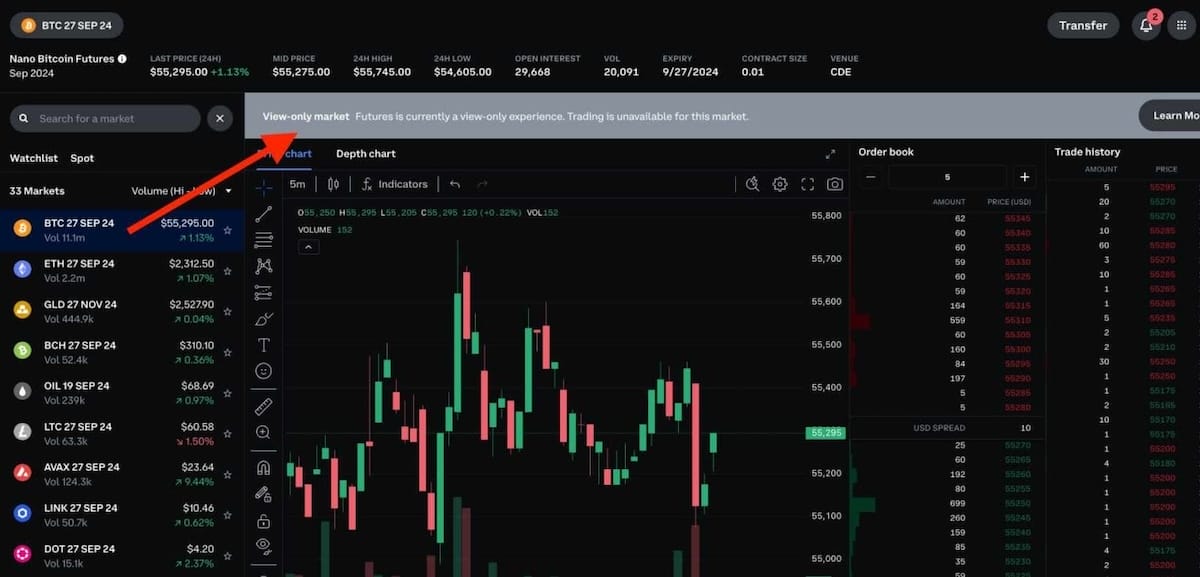Take a chart snapshot with the camera icon

pos(835,184)
